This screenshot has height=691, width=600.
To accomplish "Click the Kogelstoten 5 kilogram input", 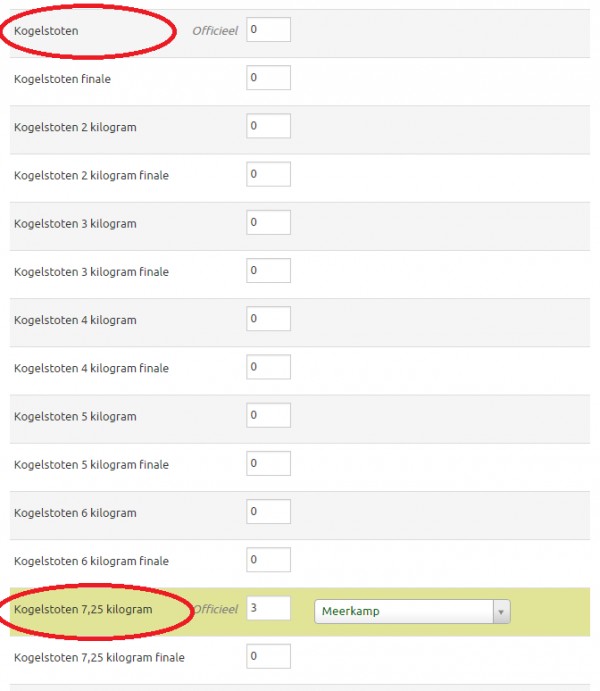I will [x=268, y=415].
